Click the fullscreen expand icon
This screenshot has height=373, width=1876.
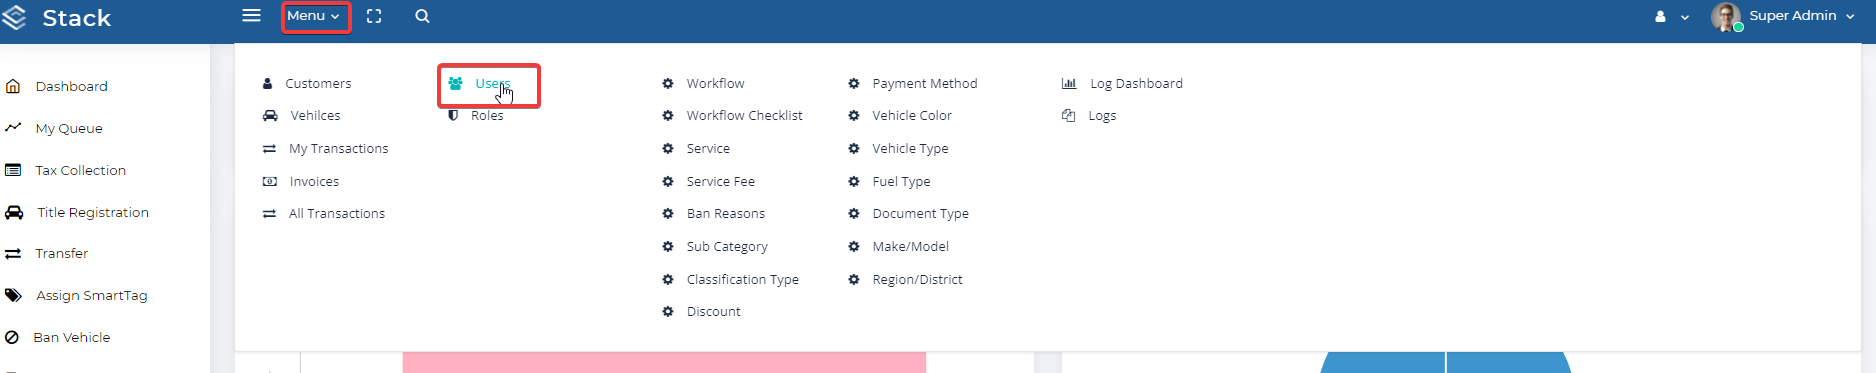click(374, 16)
